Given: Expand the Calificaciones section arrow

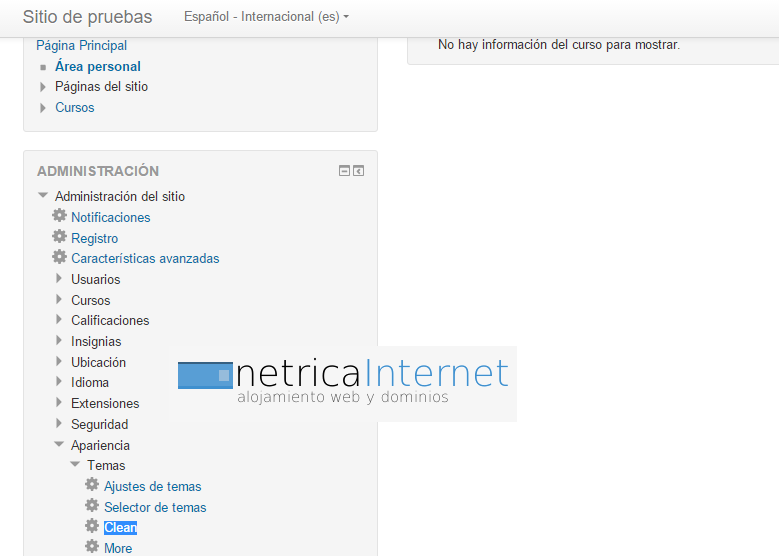Looking at the screenshot, I should coord(59,321).
